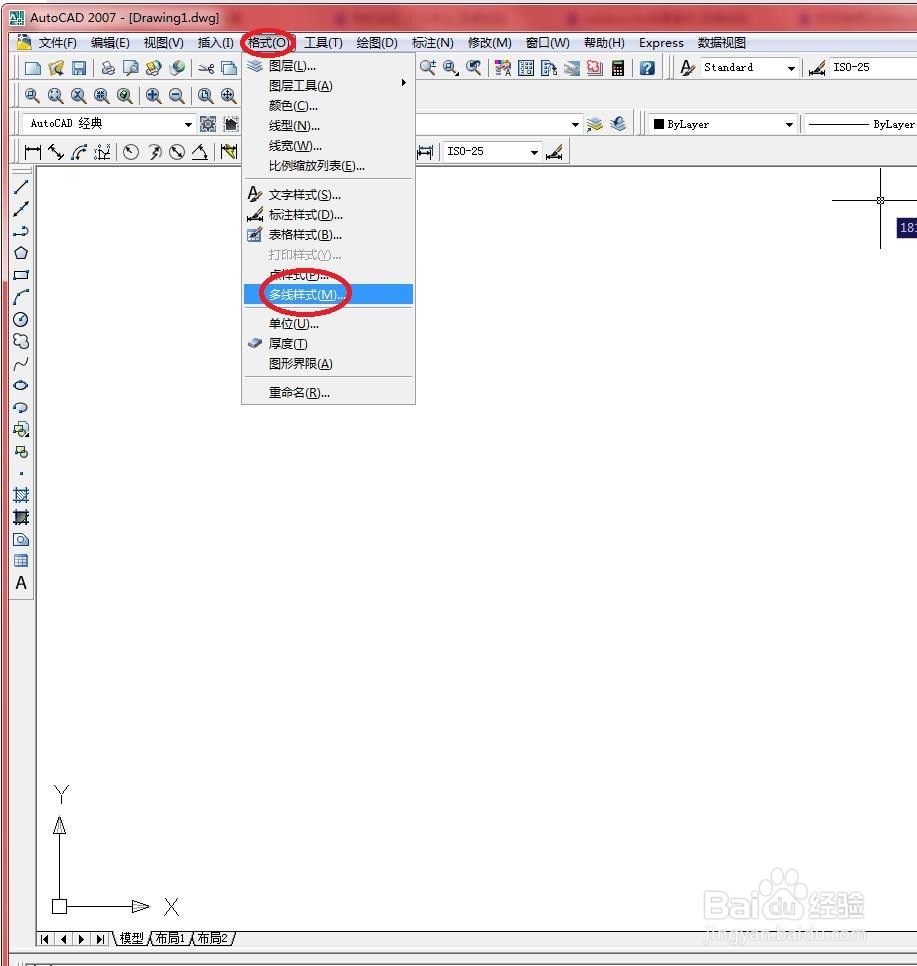Select the Hatch tool
The width and height of the screenshot is (917, 966).
21,495
